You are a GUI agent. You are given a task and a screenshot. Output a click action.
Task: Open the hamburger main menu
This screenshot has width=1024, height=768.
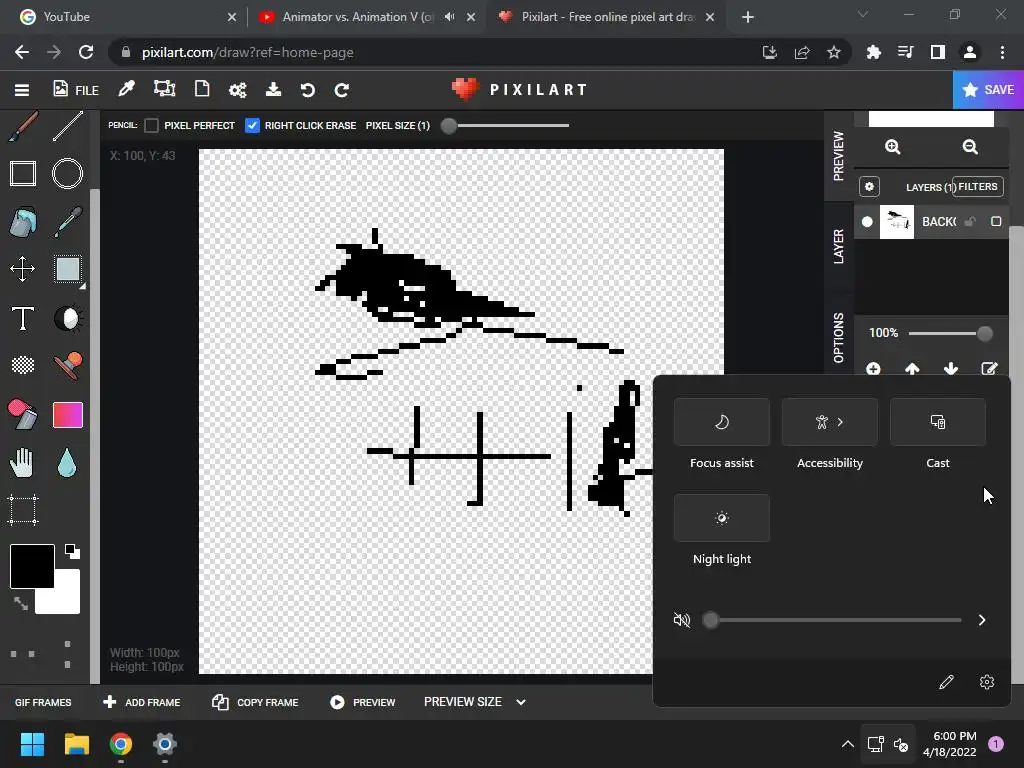pyautogui.click(x=22, y=90)
